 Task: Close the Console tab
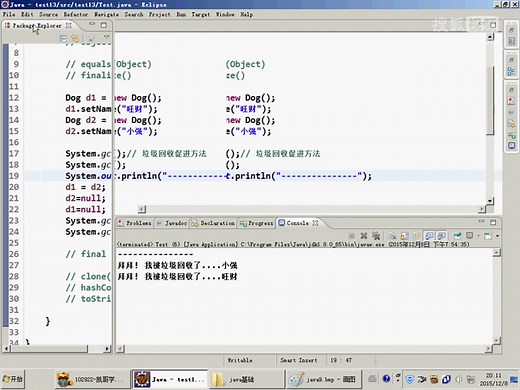coord(315,223)
